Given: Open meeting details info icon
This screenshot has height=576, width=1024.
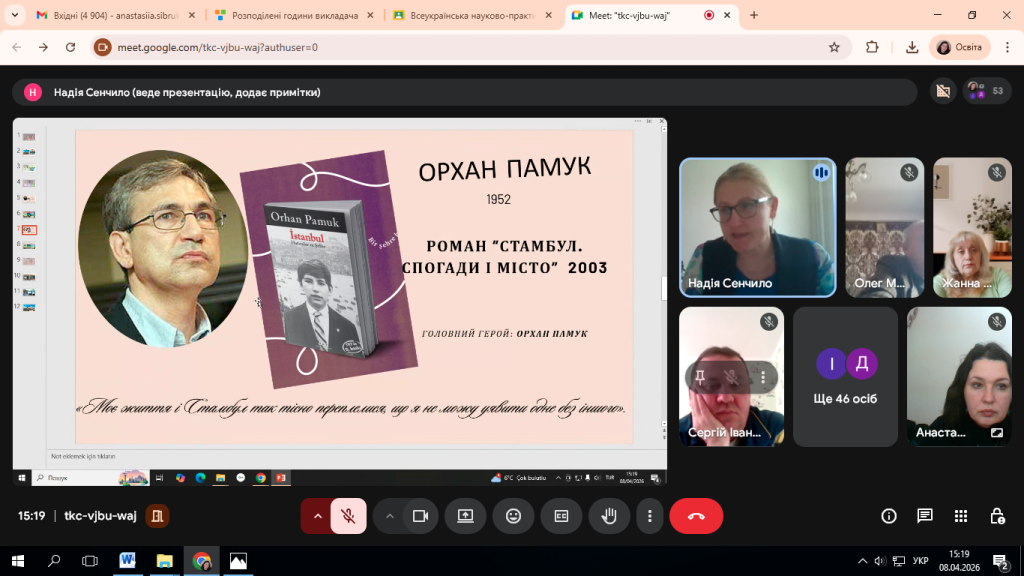Looking at the screenshot, I should pos(888,516).
